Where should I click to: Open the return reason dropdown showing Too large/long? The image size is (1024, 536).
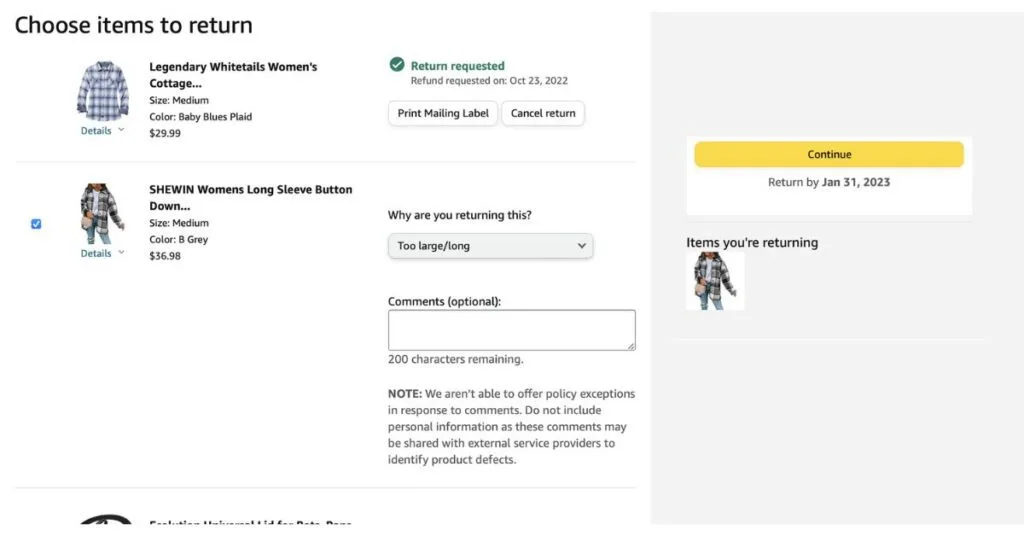point(490,246)
